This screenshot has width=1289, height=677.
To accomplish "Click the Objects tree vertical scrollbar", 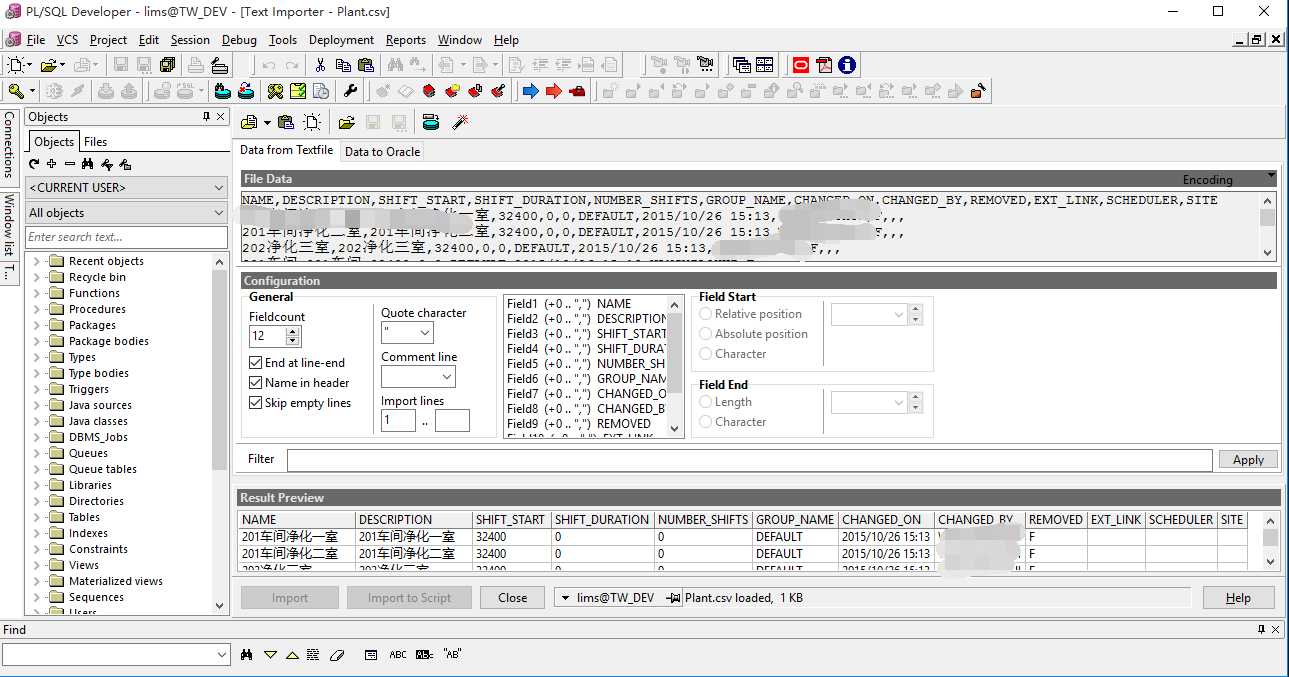I will (220, 433).
